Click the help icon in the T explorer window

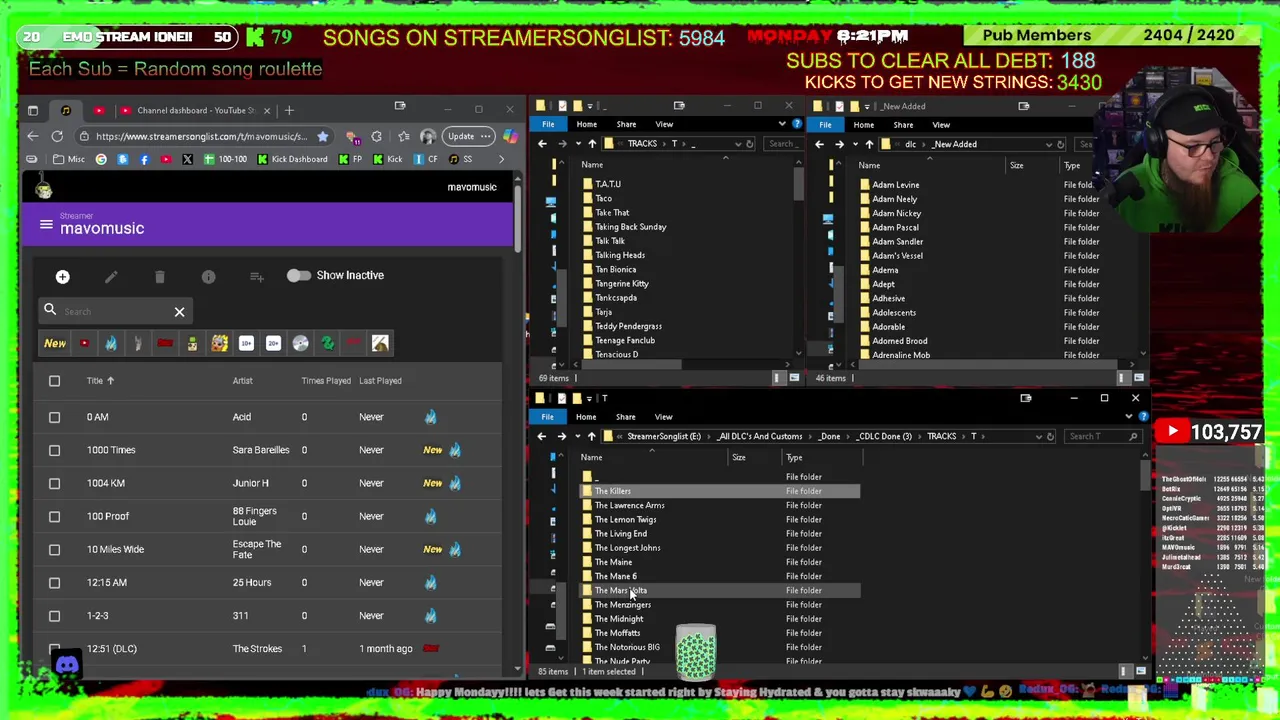tap(1143, 417)
